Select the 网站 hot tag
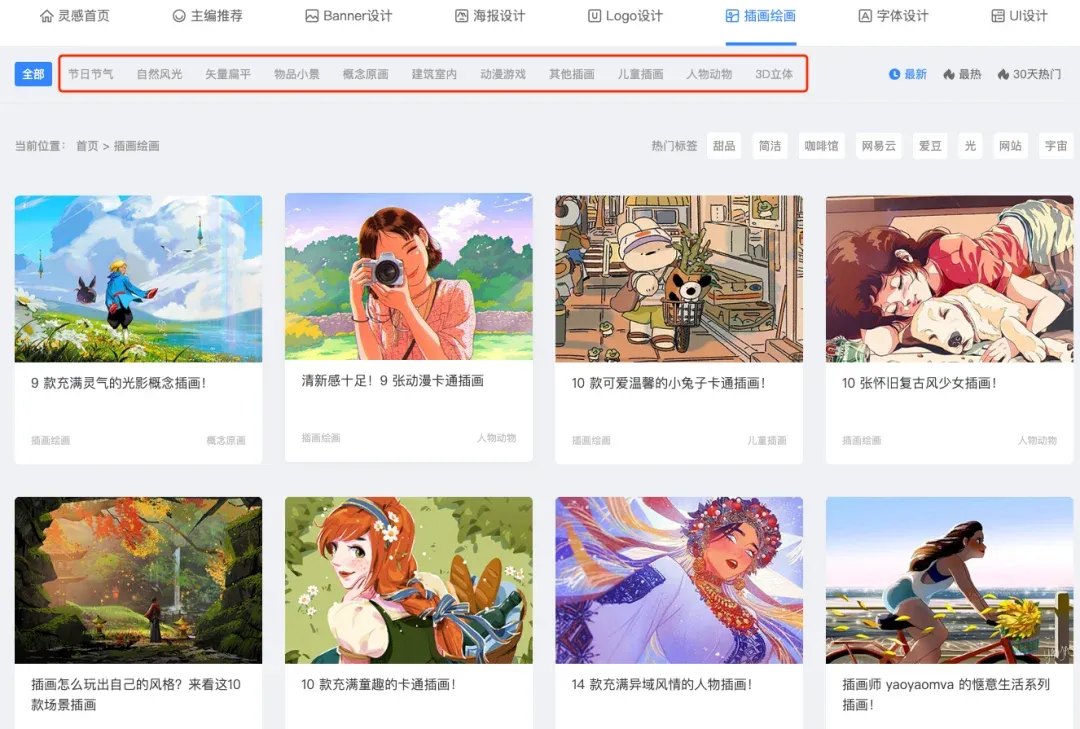1080x729 pixels. (x=1010, y=145)
